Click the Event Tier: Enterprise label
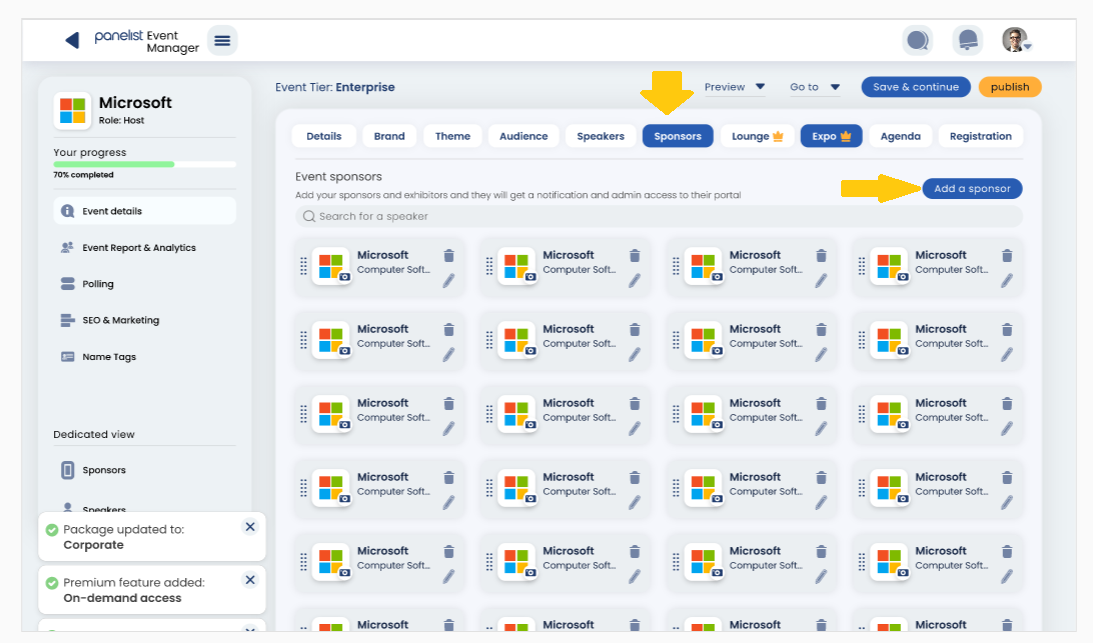Screen dimensions: 1093x643 click(335, 87)
